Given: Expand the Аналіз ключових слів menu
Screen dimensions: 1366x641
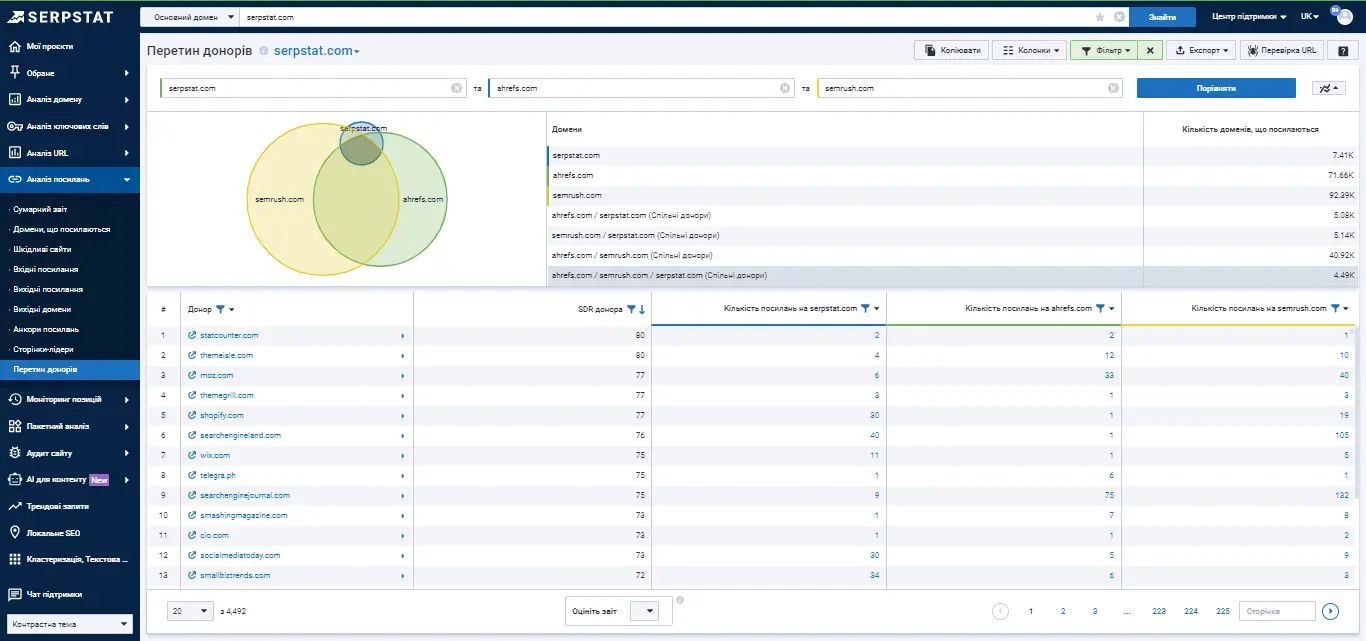Looking at the screenshot, I should 69,126.
